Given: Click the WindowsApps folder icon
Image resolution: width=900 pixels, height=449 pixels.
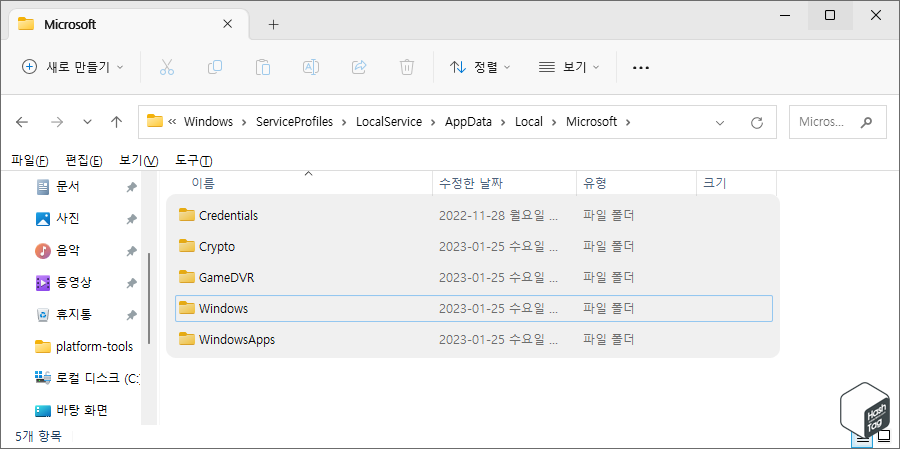Looking at the screenshot, I should [x=187, y=339].
